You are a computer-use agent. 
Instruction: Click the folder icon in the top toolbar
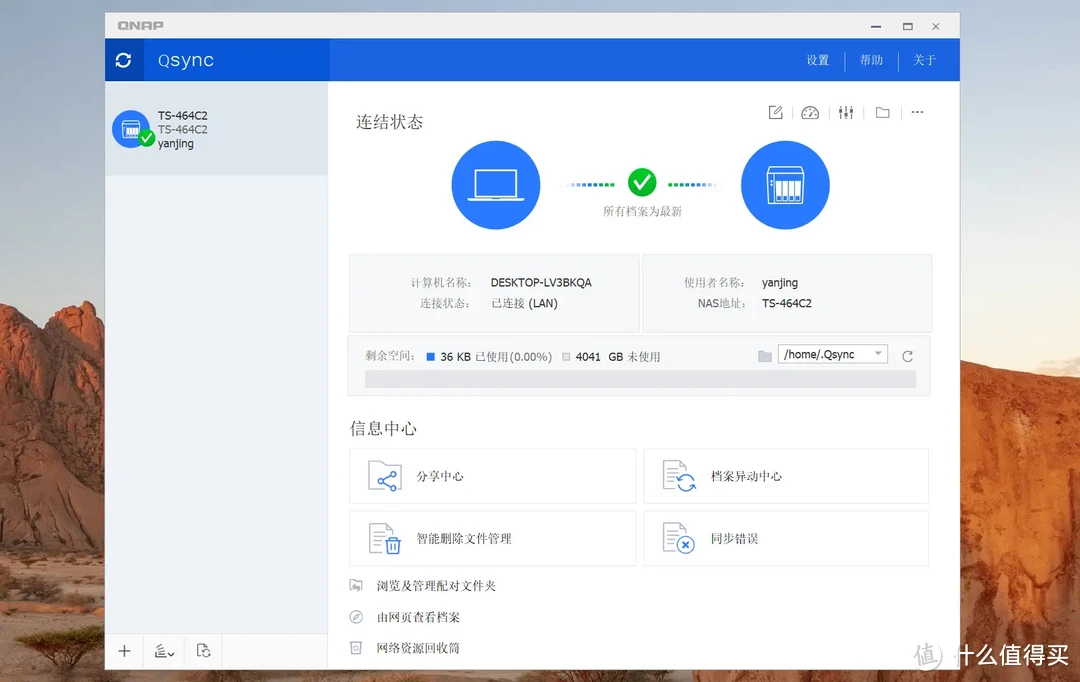(882, 112)
